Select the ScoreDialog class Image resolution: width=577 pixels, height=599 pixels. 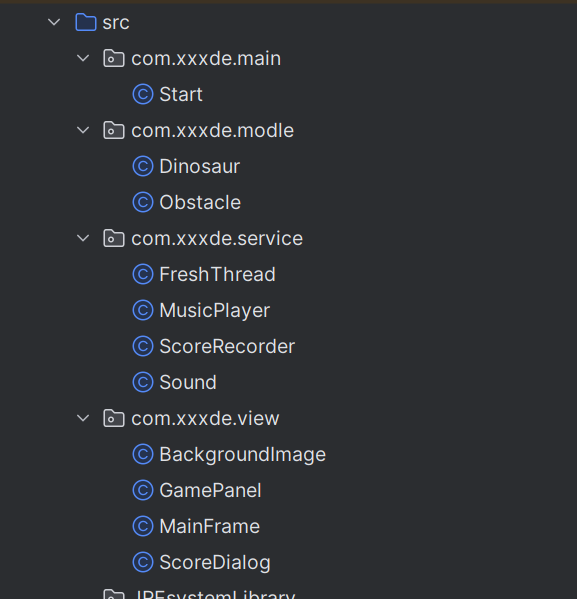tap(215, 563)
